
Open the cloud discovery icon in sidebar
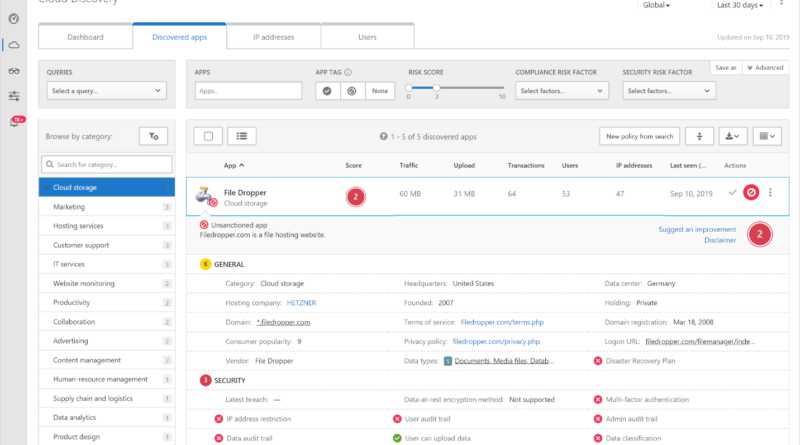coord(14,45)
